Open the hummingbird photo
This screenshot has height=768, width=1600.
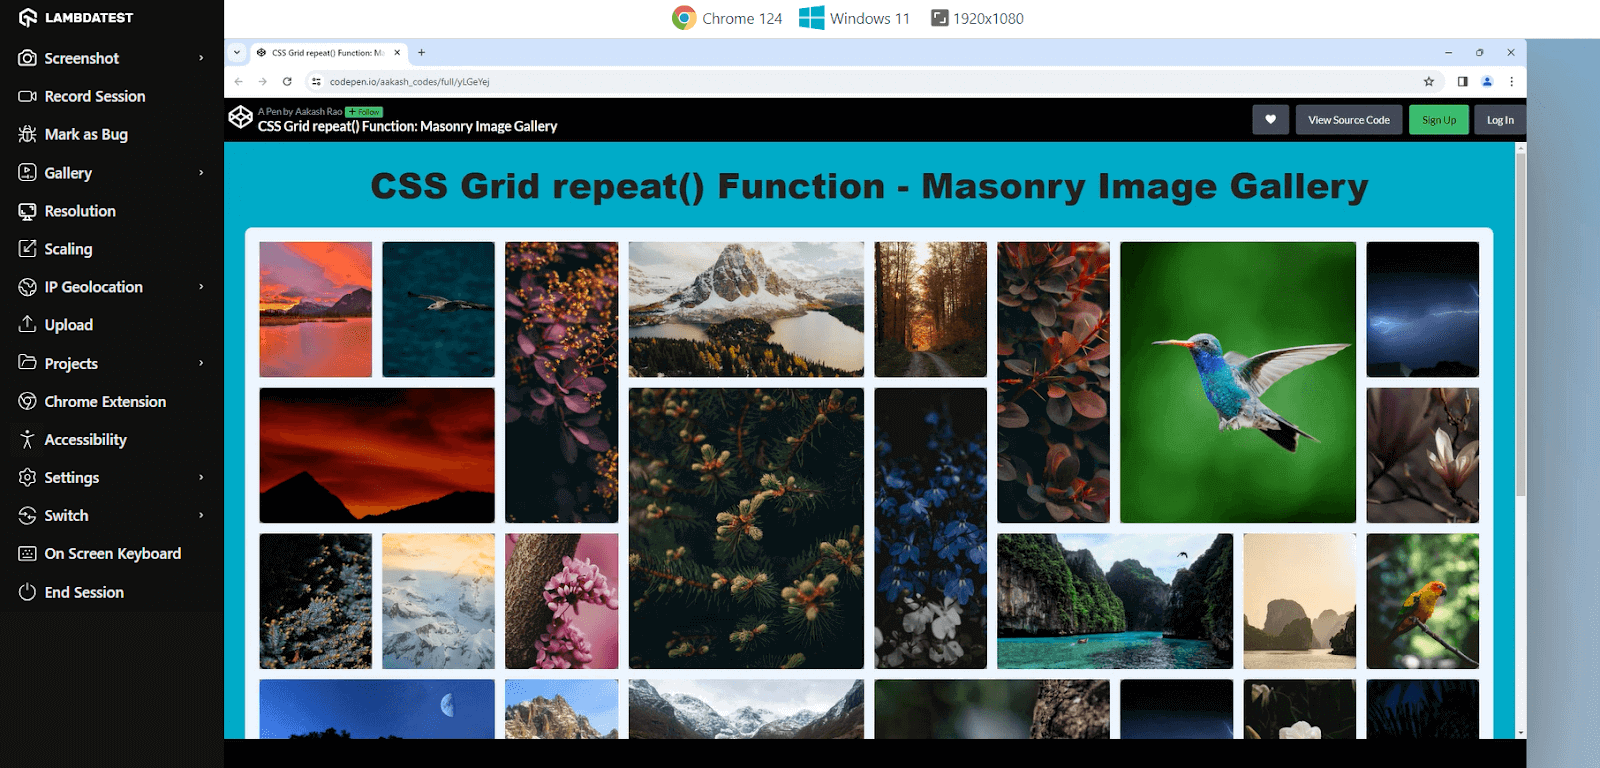1238,382
